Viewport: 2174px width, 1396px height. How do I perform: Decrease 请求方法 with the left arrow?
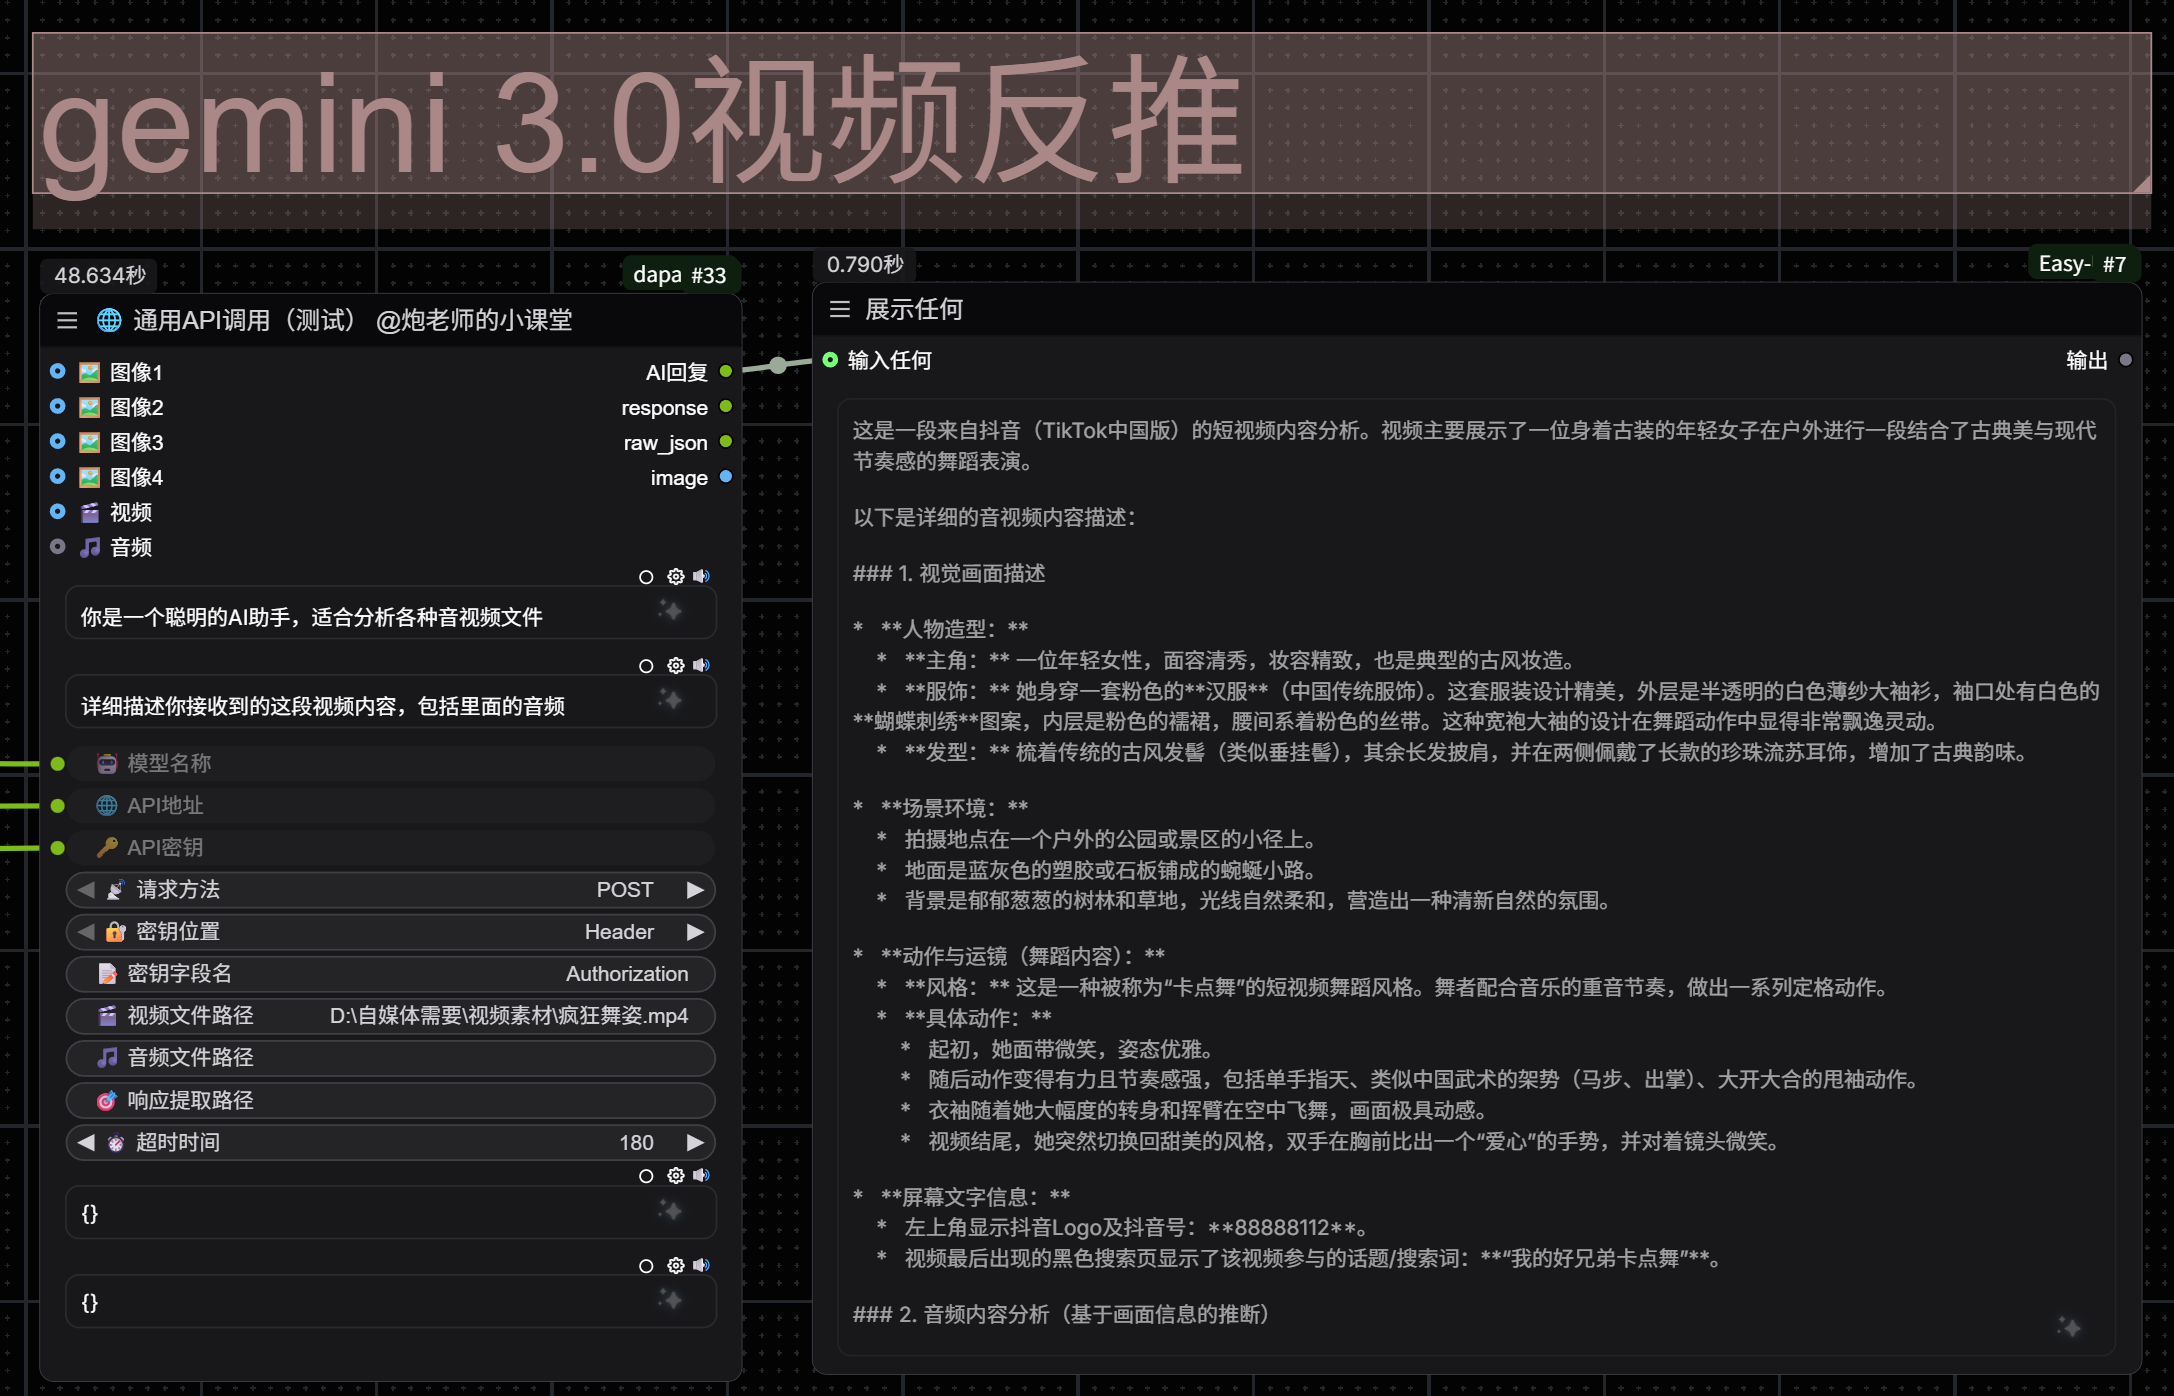pyautogui.click(x=86, y=889)
